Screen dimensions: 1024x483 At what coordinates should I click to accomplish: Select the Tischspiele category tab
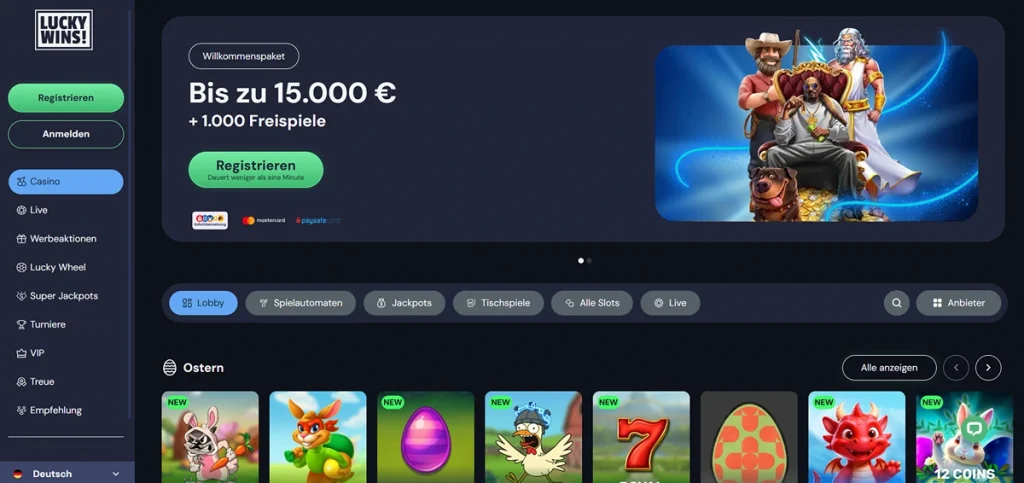[x=498, y=303]
